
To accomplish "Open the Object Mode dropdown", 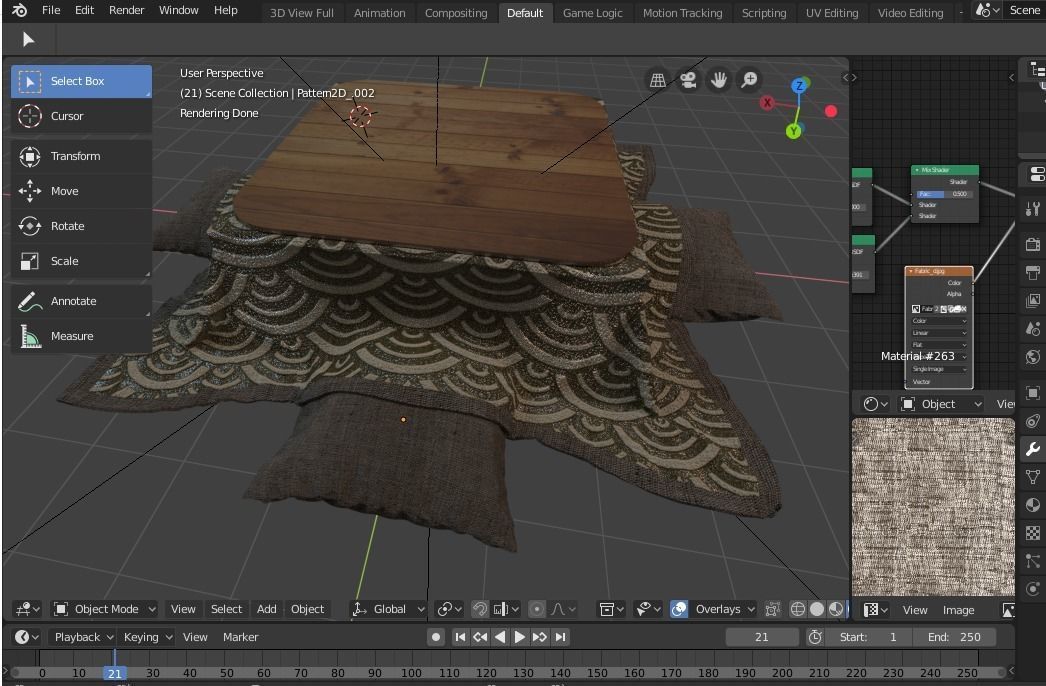I will pyautogui.click(x=105, y=609).
